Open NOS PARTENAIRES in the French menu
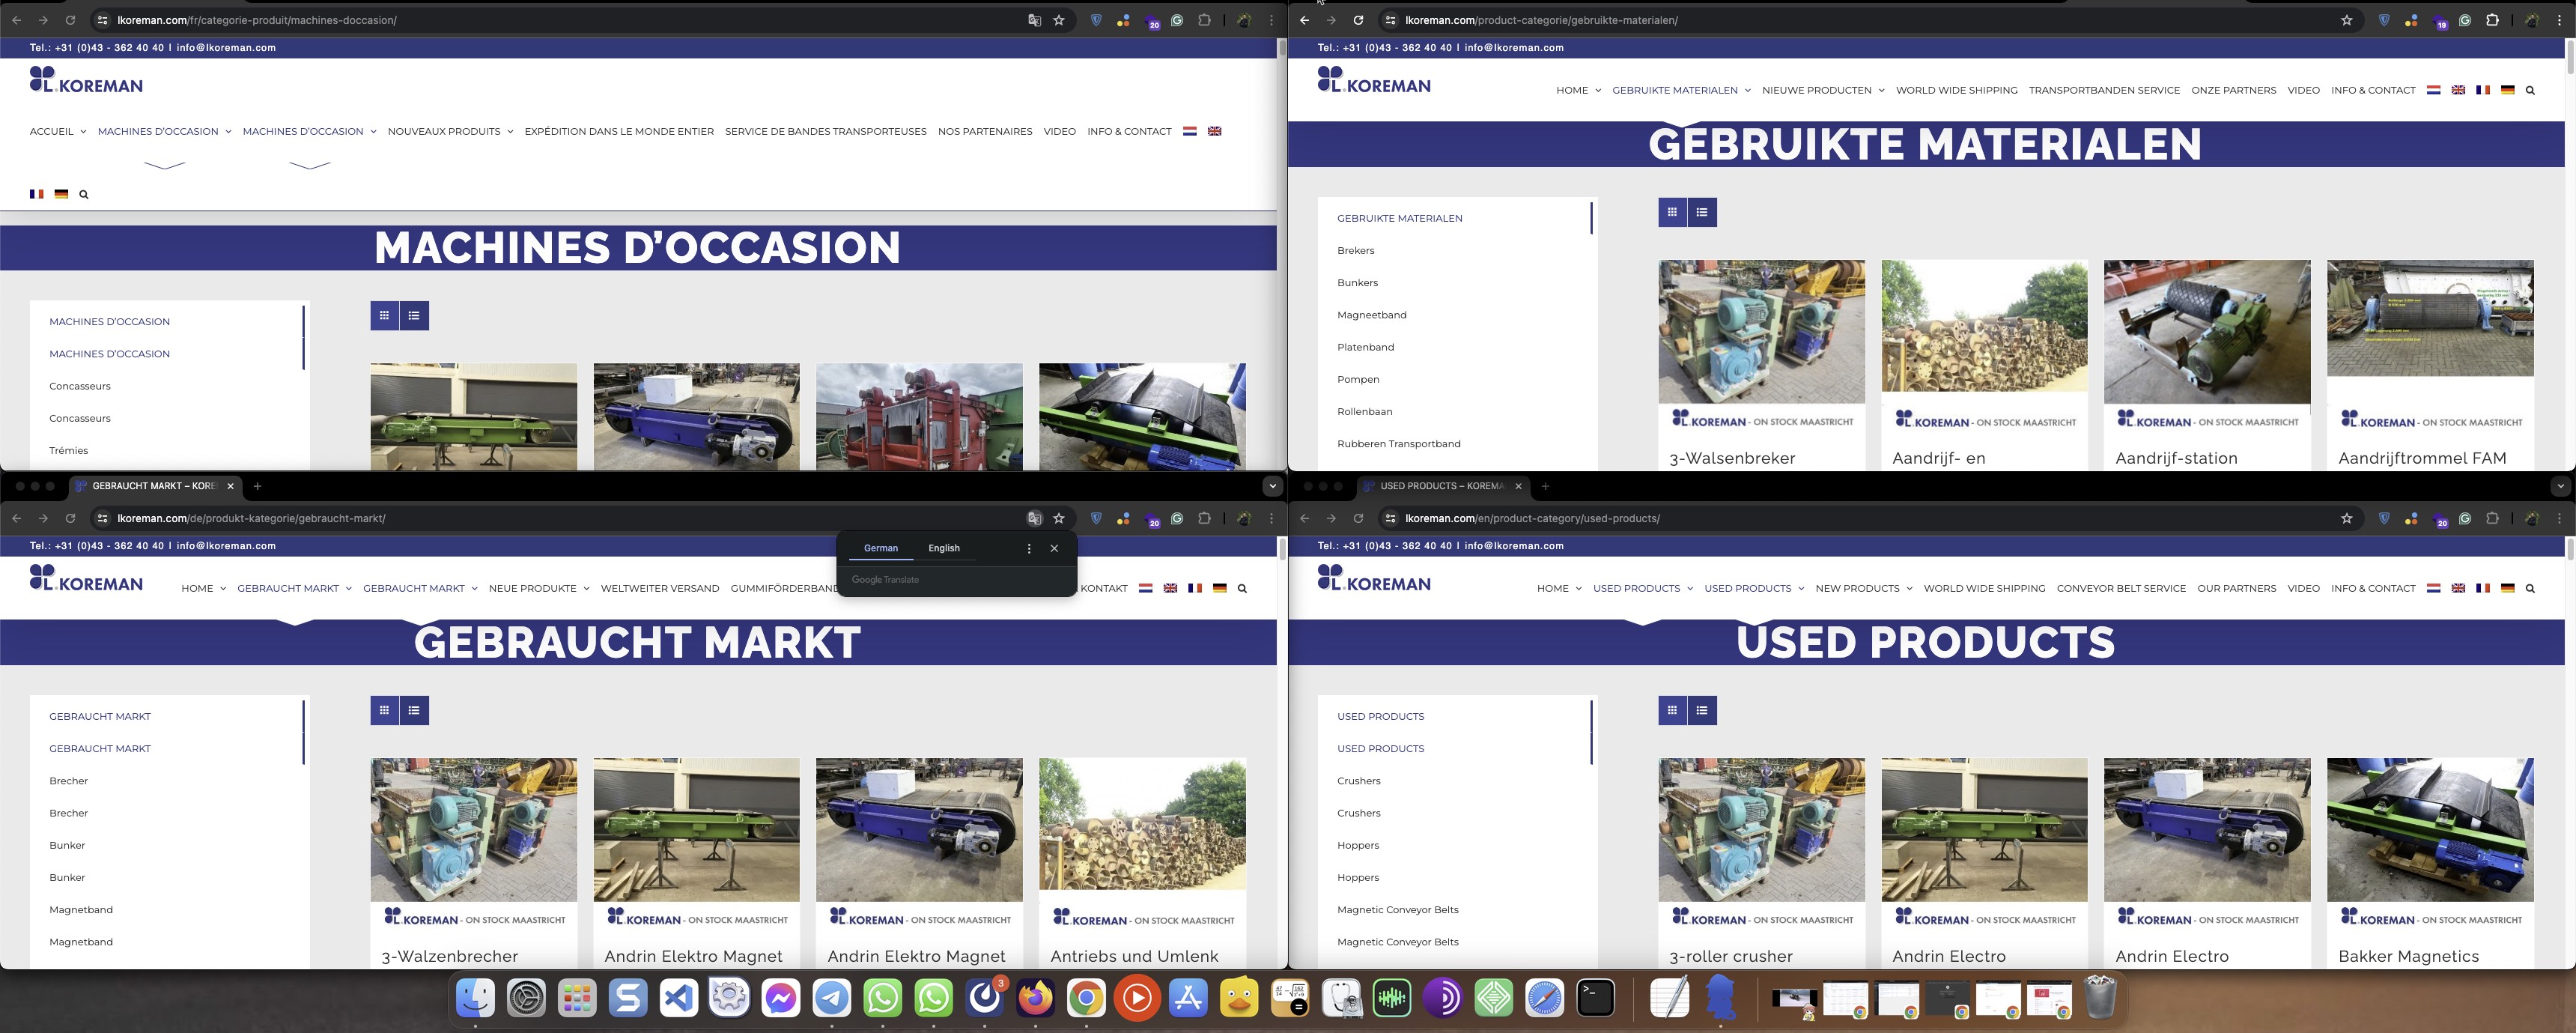This screenshot has height=1033, width=2576. click(985, 131)
